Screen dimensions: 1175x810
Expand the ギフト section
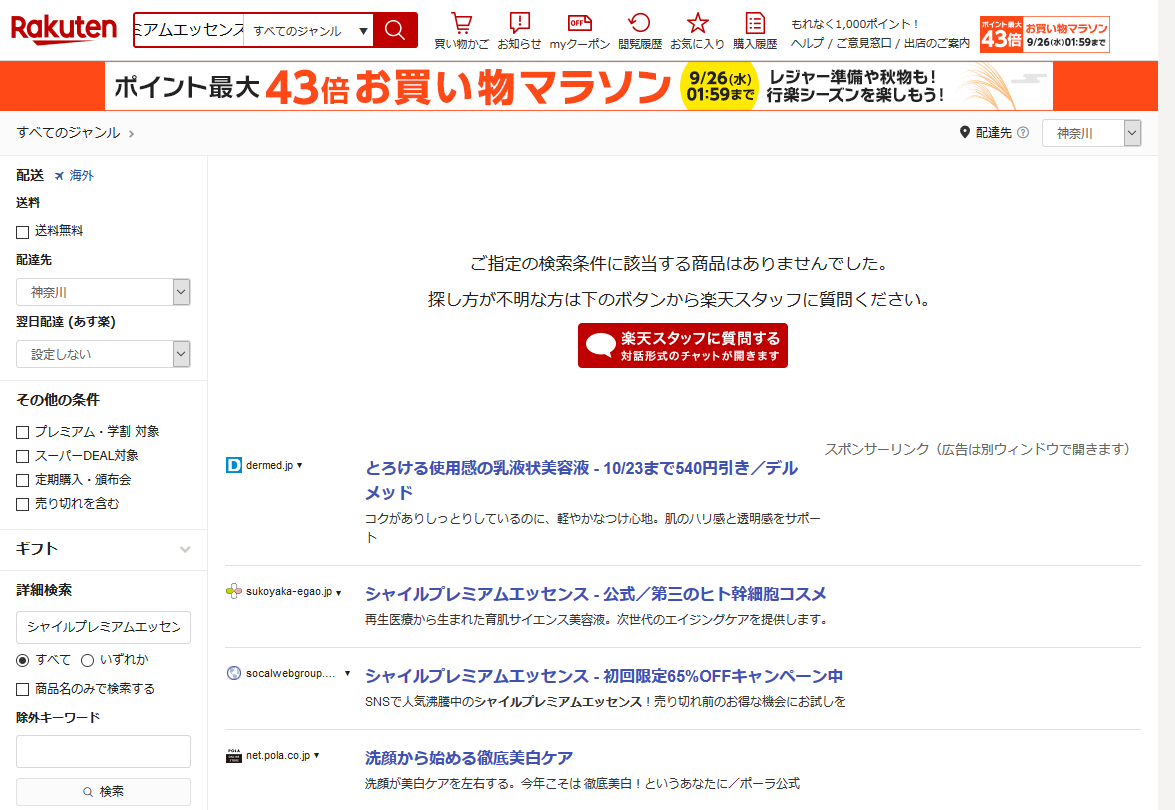[x=103, y=549]
